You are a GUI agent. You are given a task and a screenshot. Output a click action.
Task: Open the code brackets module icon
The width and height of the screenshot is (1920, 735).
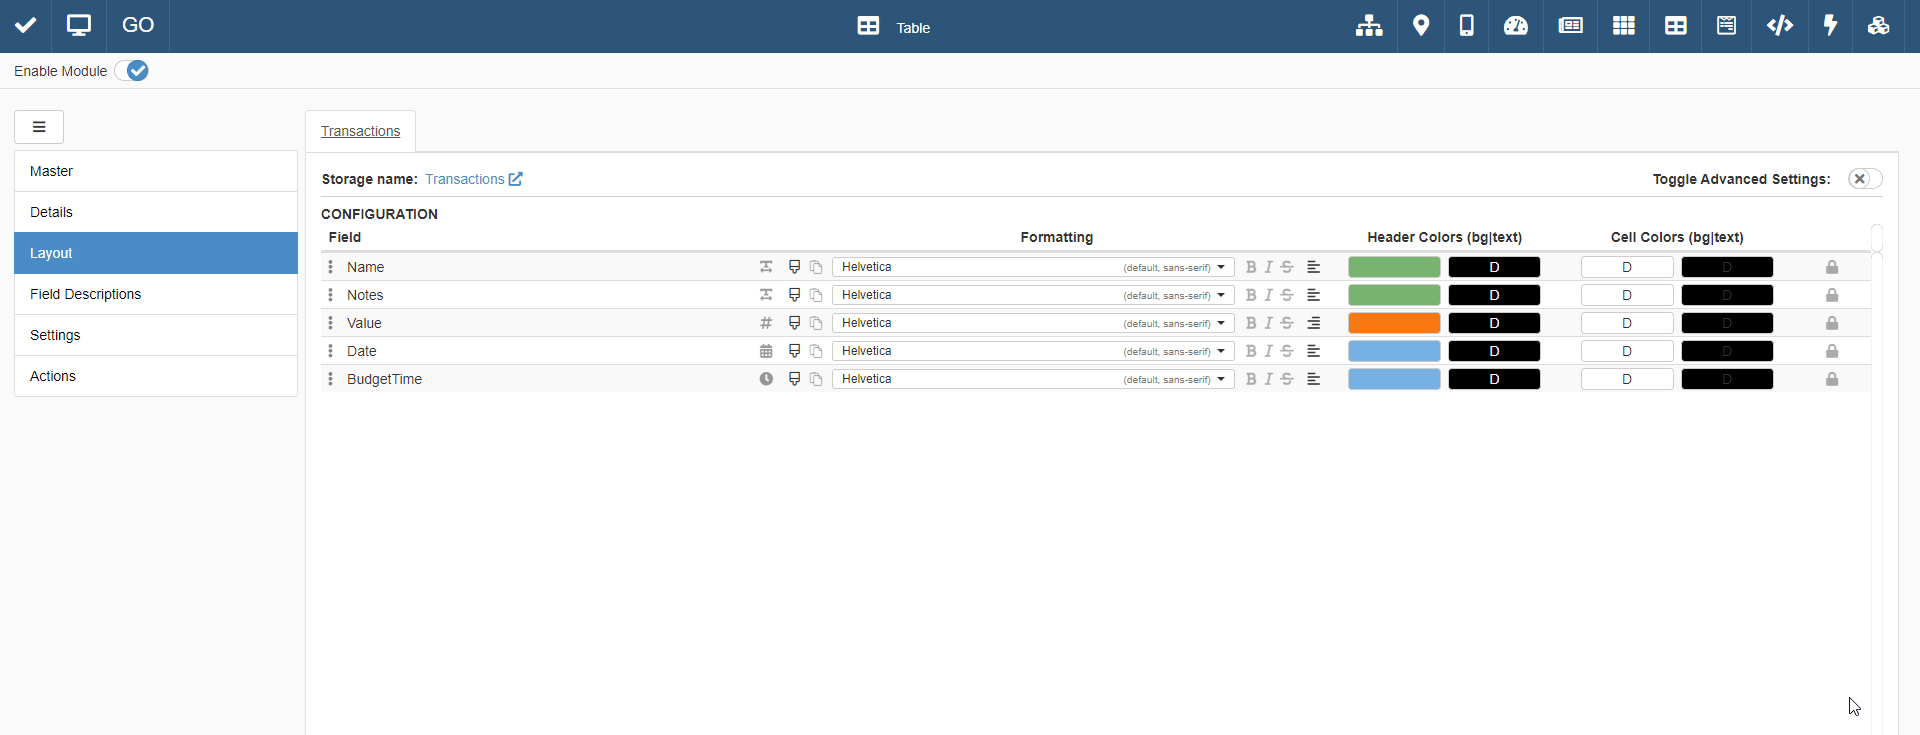click(1780, 26)
